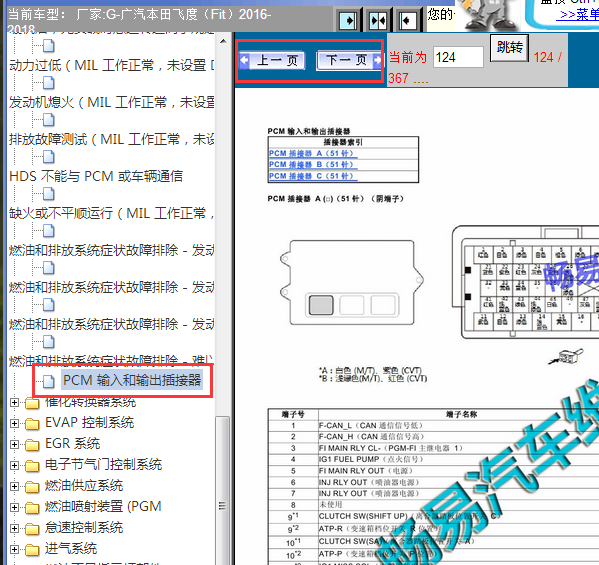Click the tree panel scroll-up arrow
The width and height of the screenshot is (599, 565).
coord(223,41)
